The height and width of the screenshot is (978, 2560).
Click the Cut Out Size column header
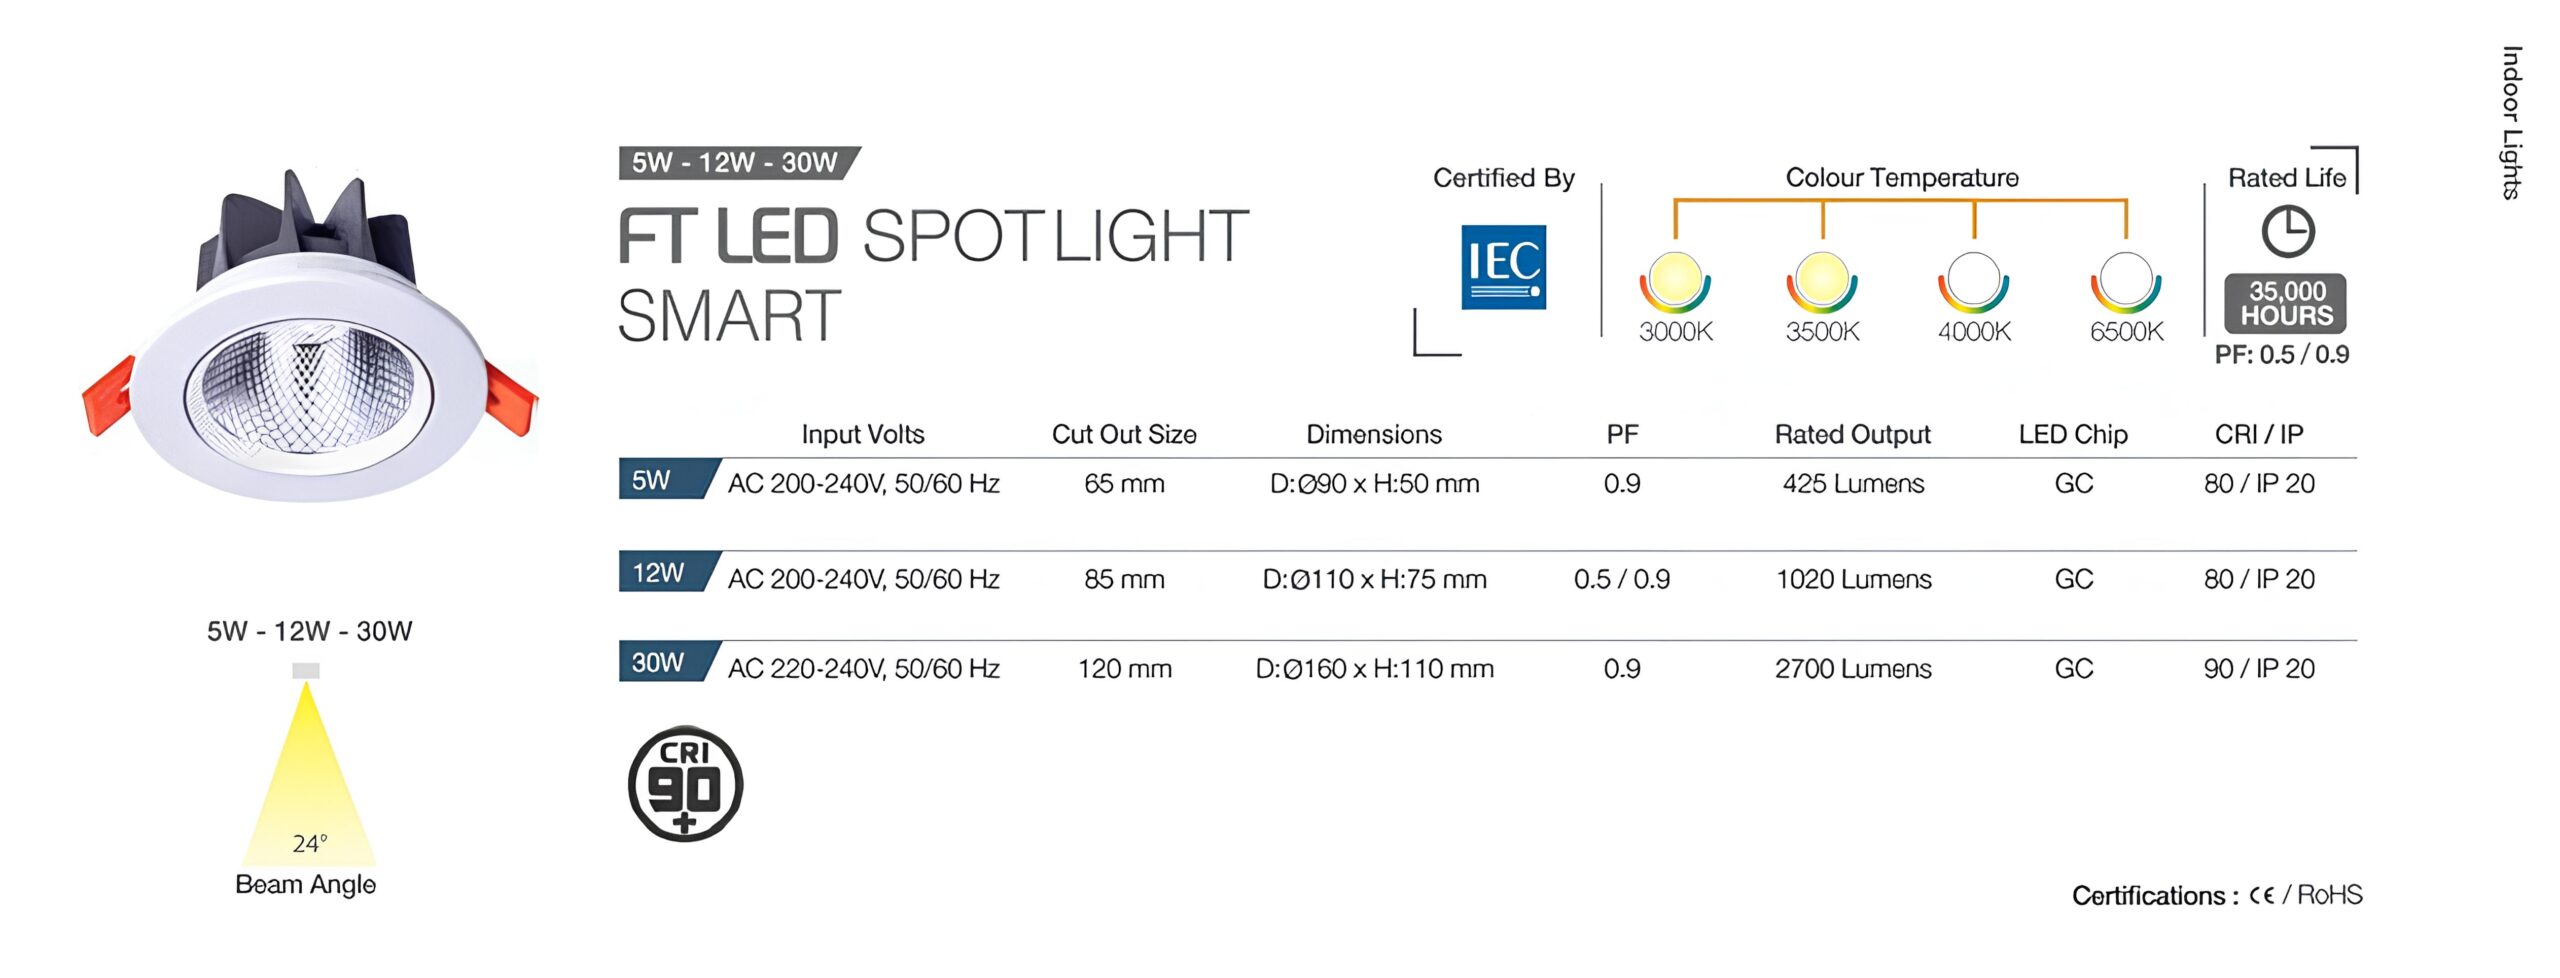point(1124,434)
